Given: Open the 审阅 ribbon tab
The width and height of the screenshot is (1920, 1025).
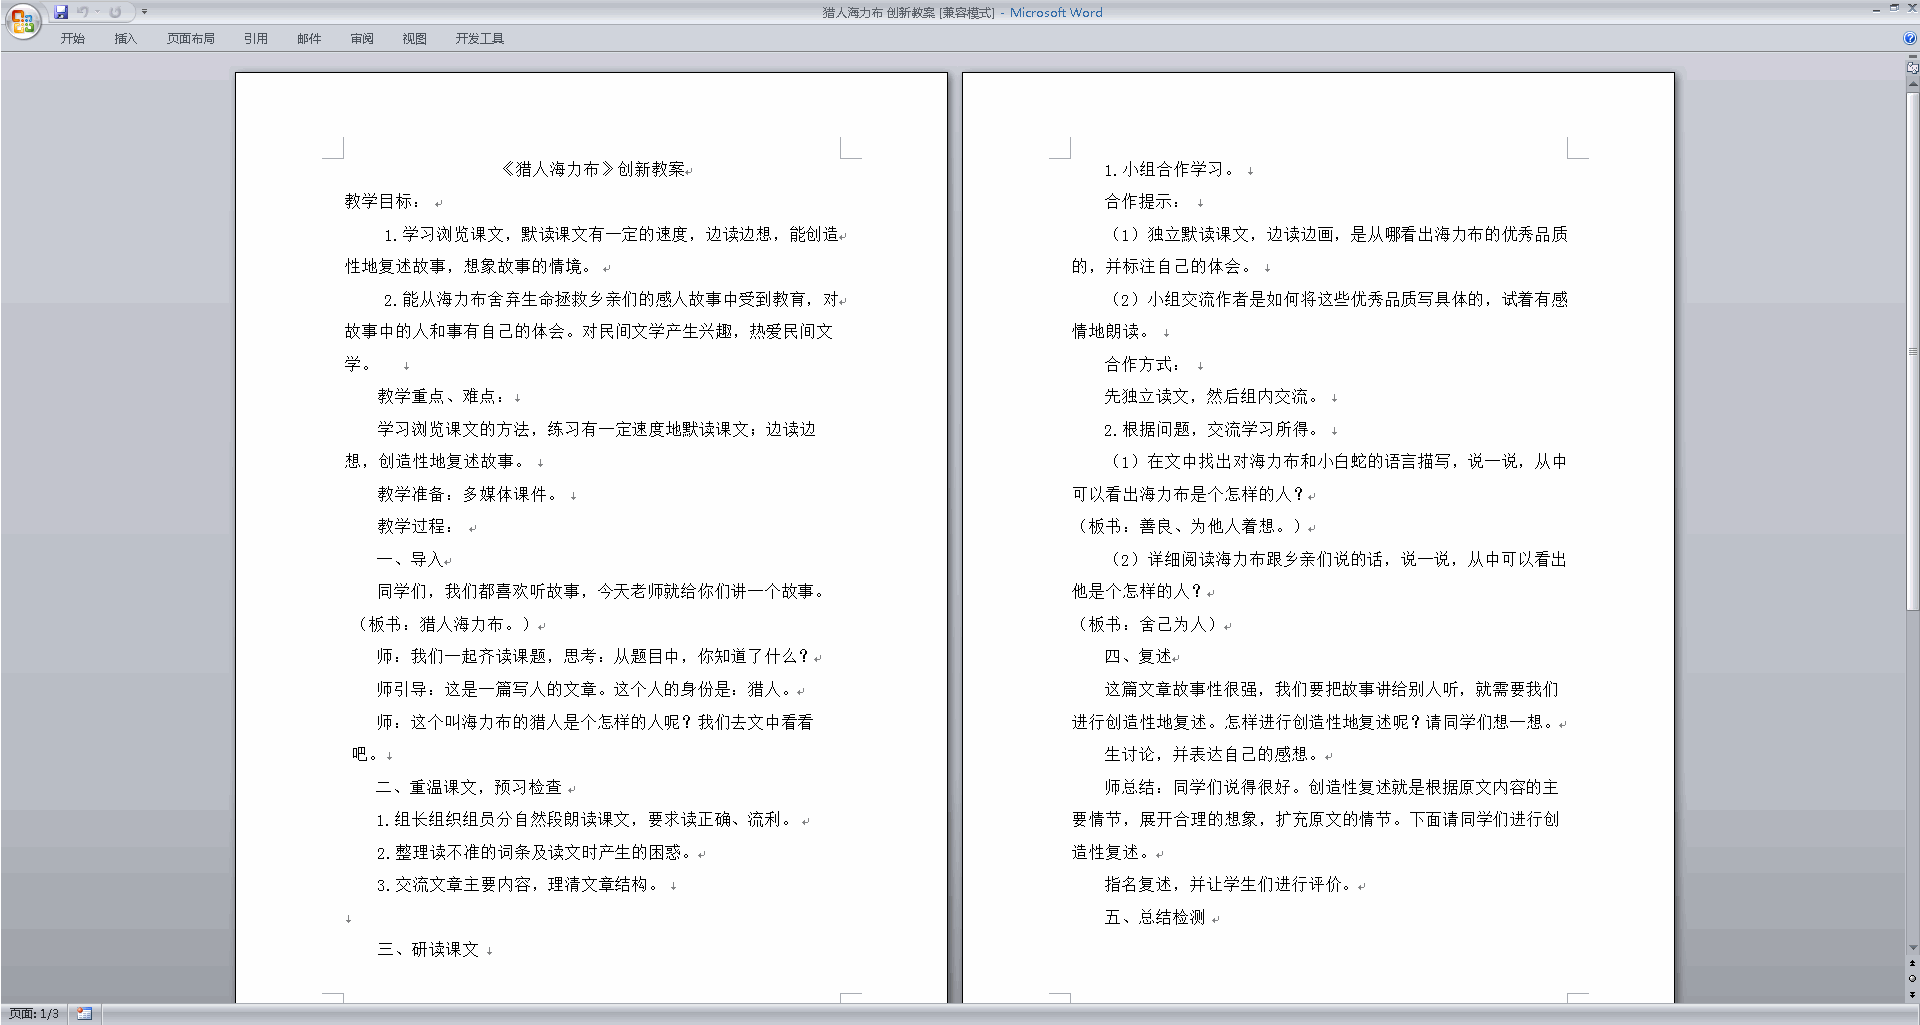Looking at the screenshot, I should (x=362, y=39).
